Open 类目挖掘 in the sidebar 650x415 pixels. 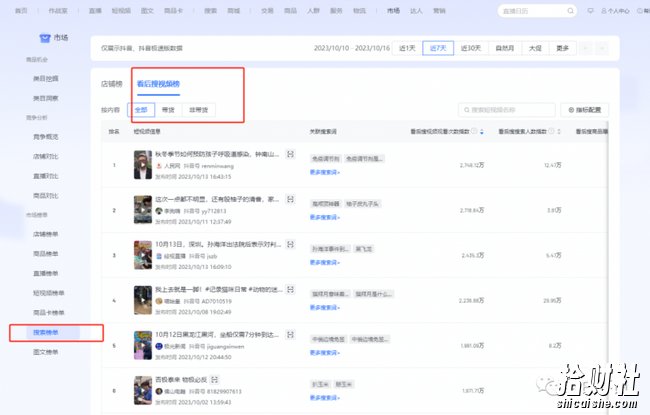coord(46,78)
